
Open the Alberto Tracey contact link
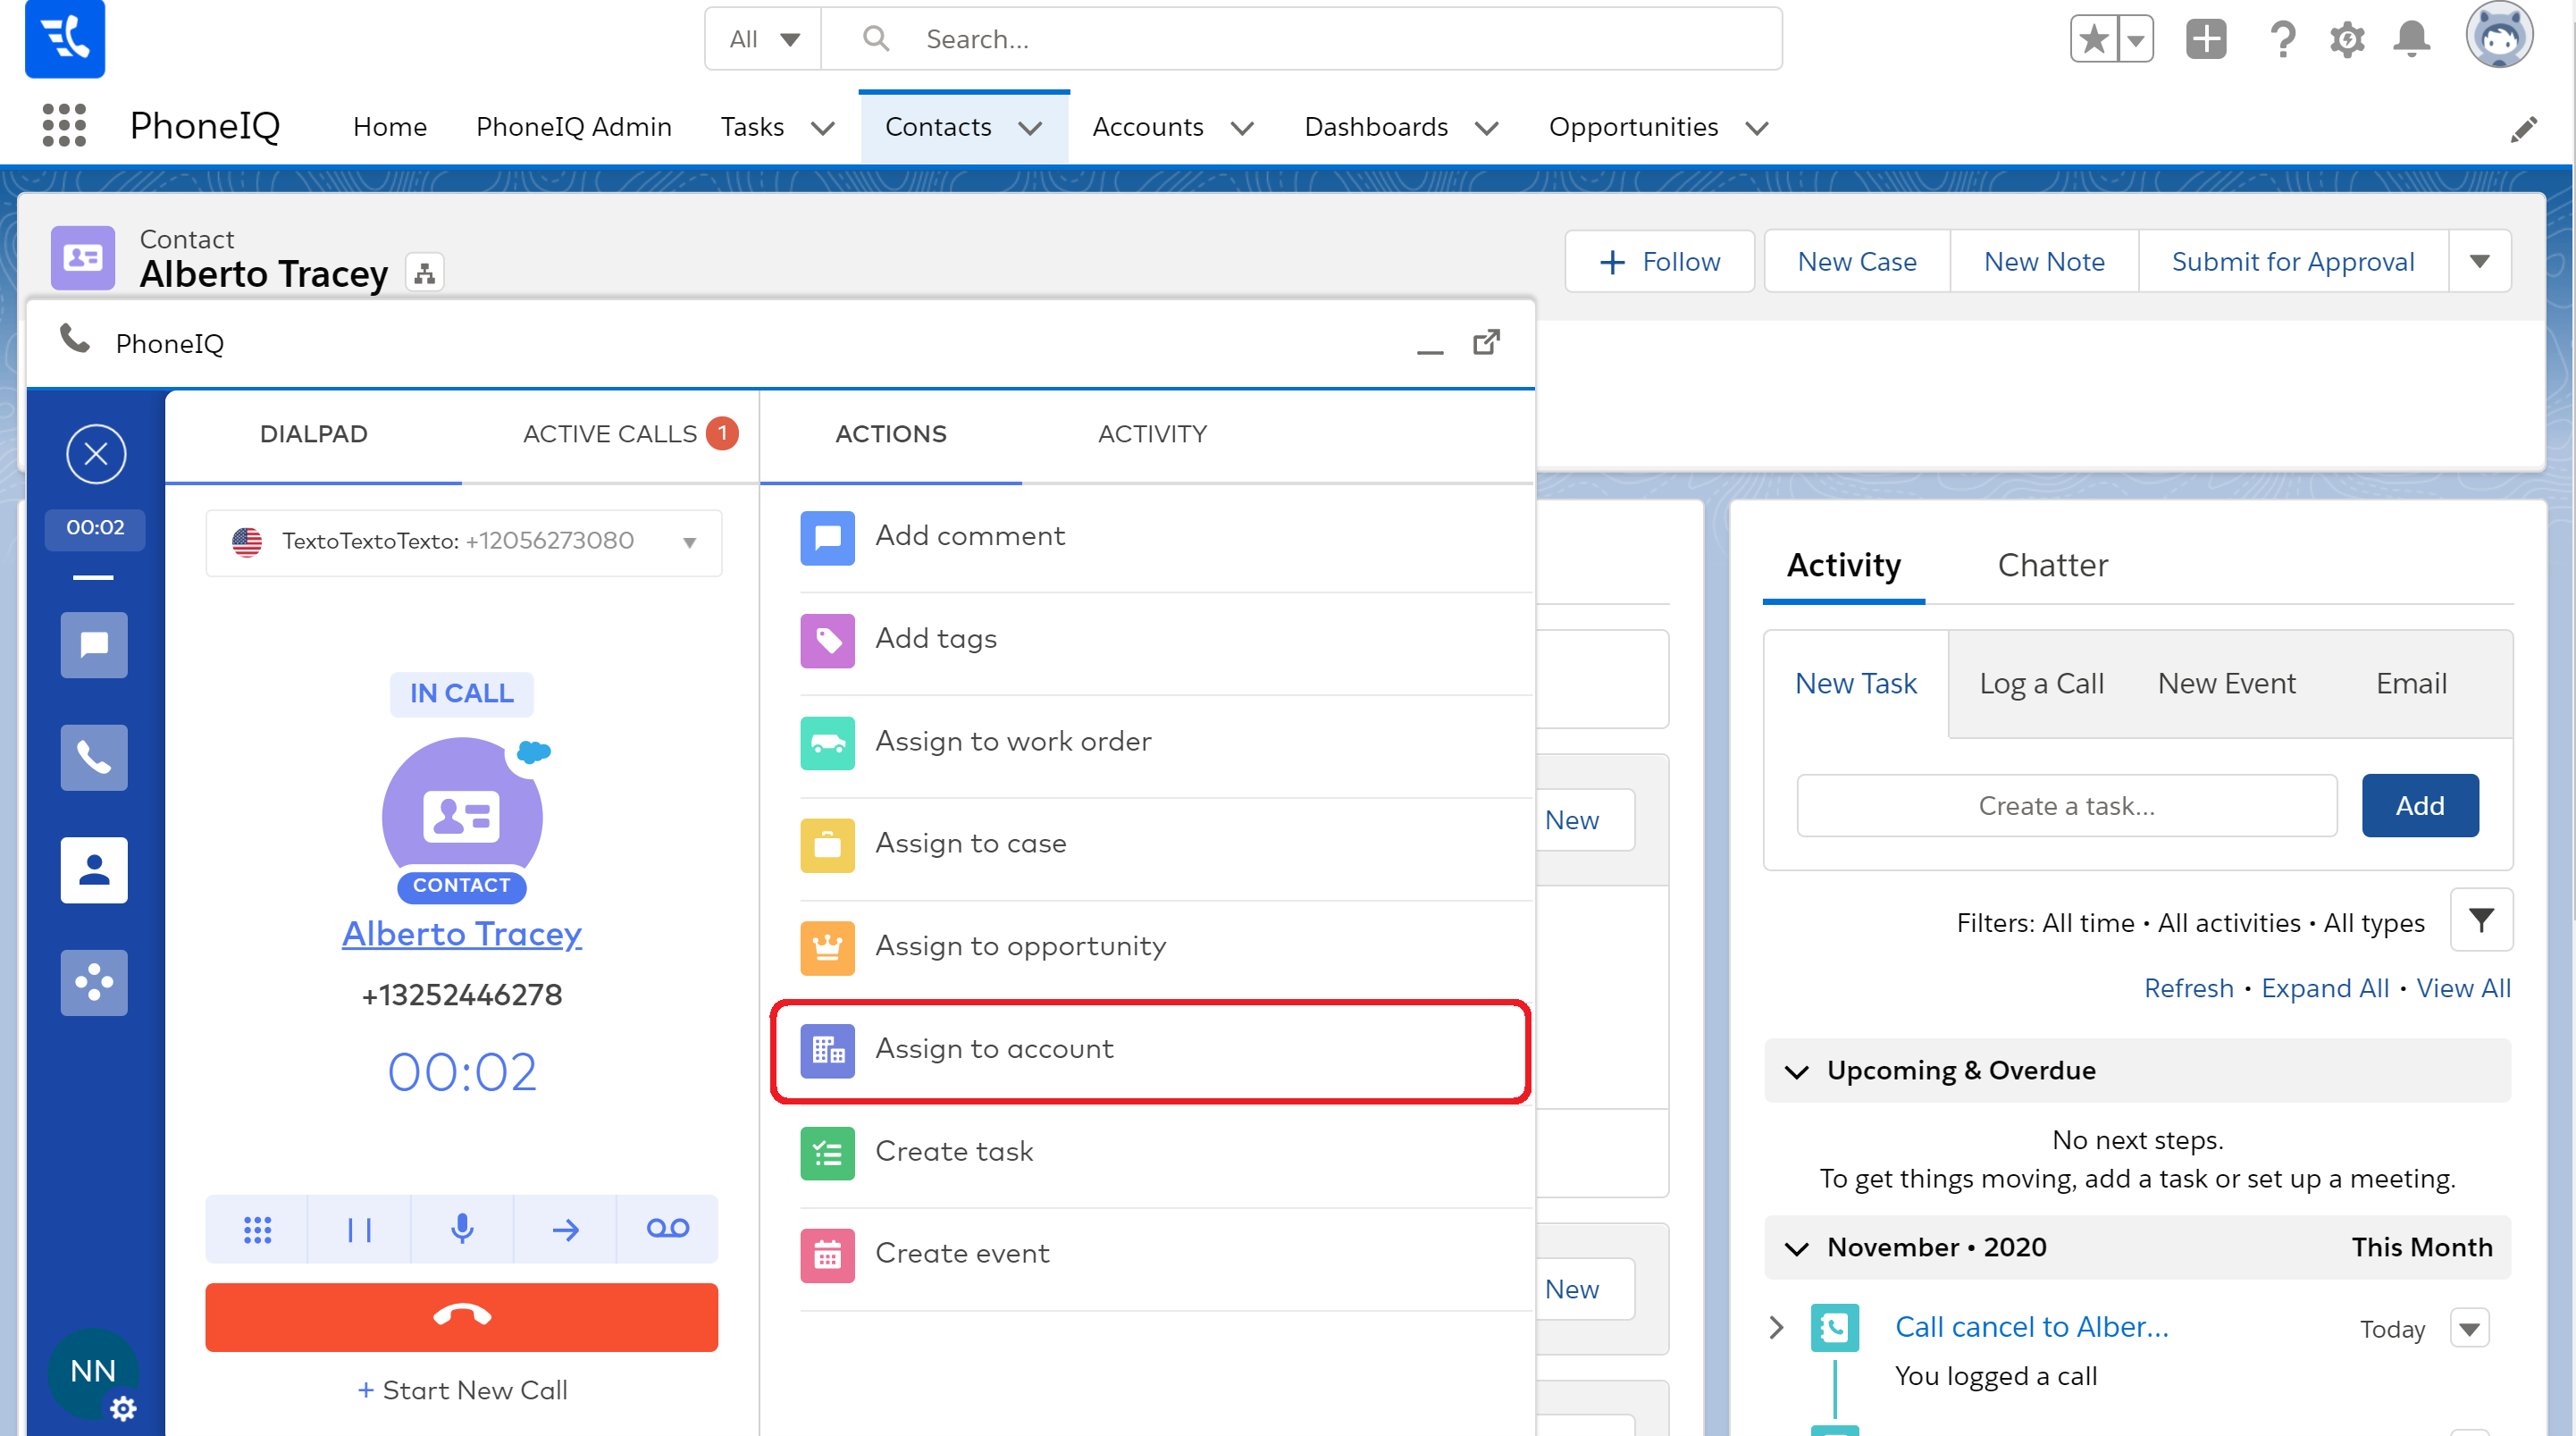[461, 934]
